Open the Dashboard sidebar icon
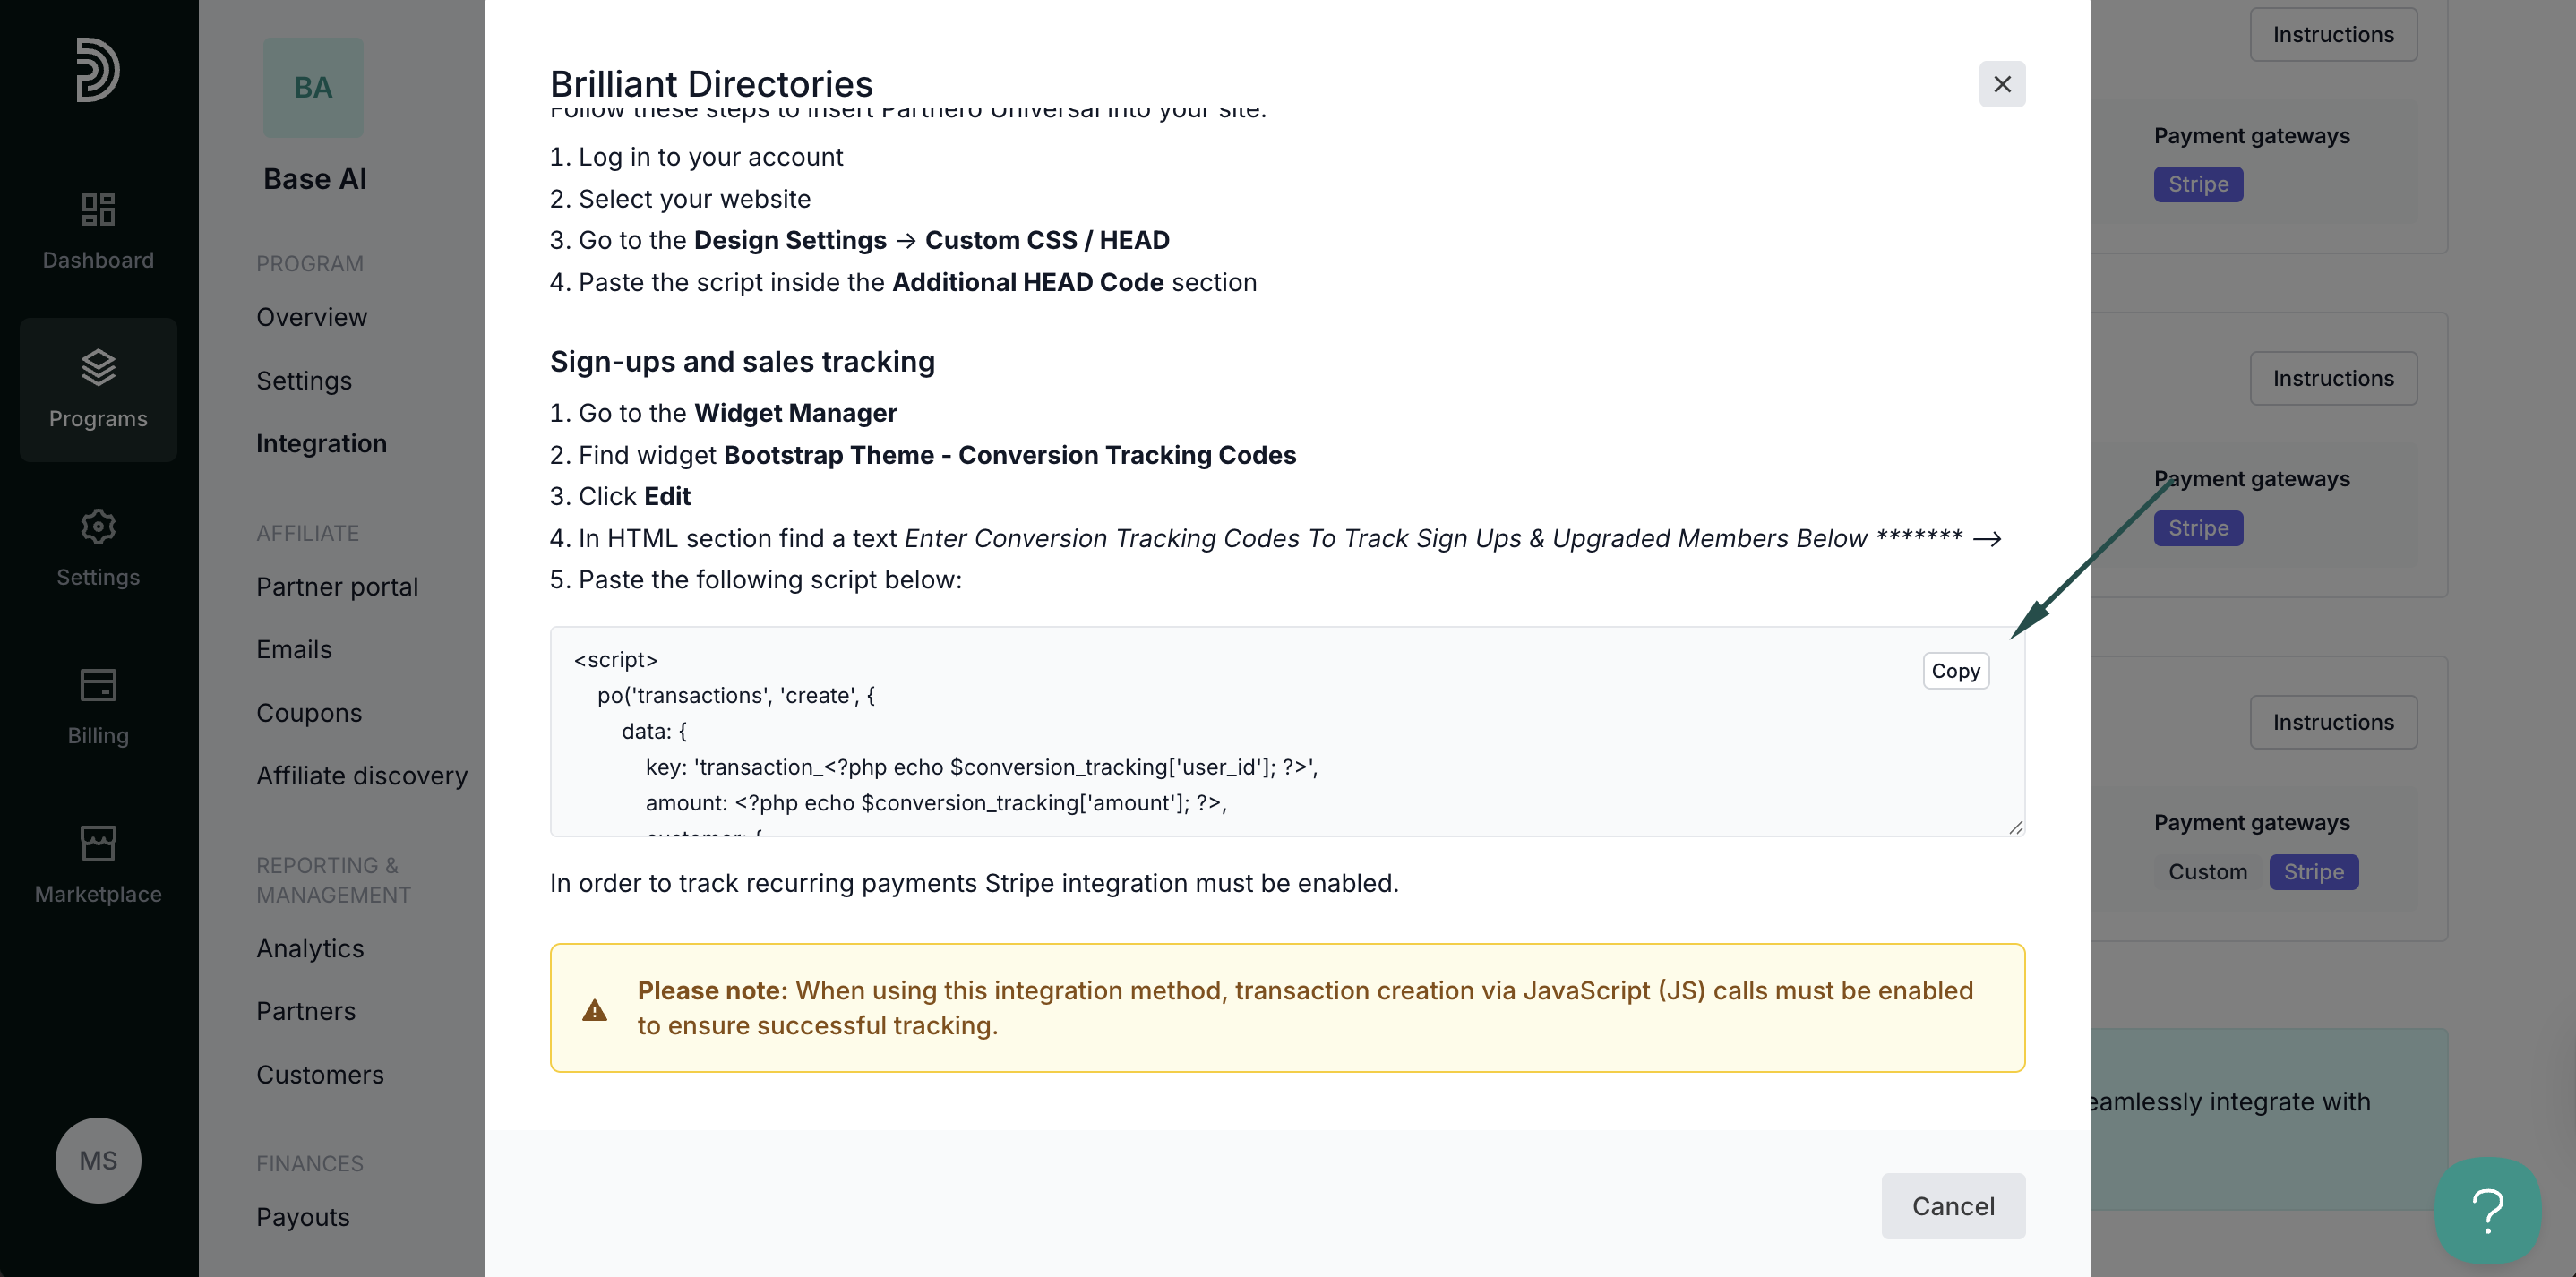Screen dimensions: 2576x1277 [x=98, y=210]
